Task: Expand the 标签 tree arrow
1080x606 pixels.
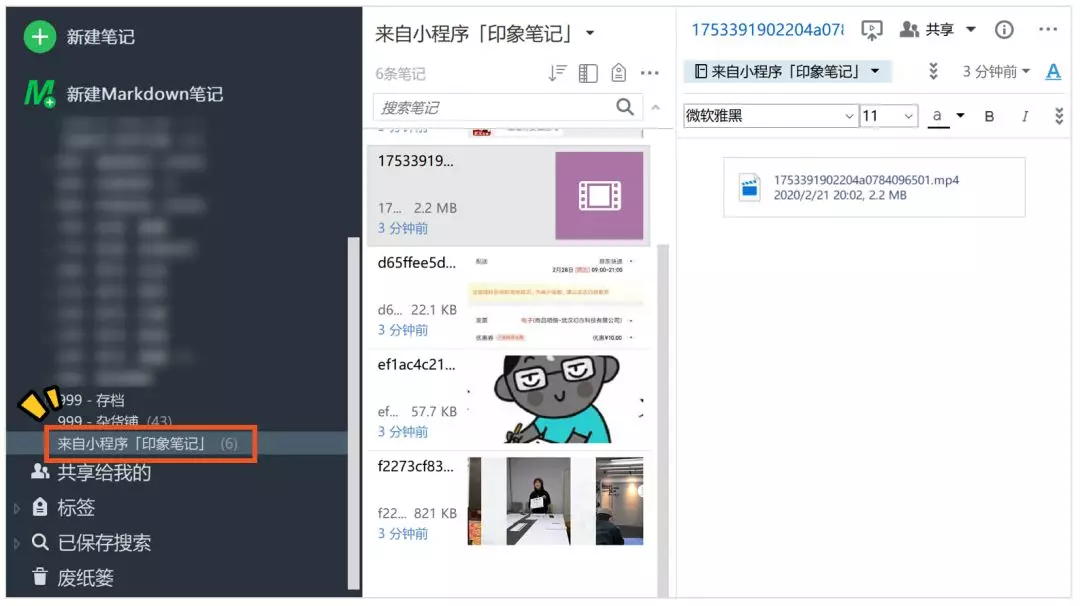Action: click(17, 508)
